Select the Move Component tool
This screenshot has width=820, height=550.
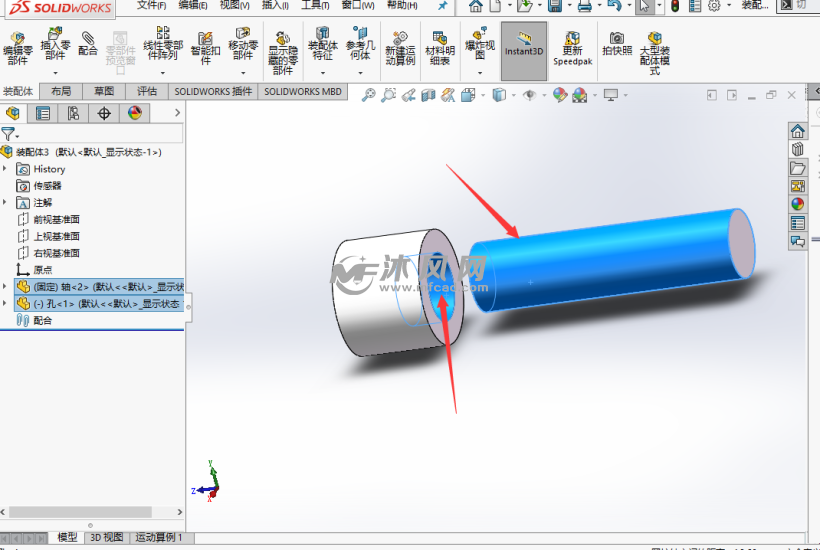(x=243, y=44)
